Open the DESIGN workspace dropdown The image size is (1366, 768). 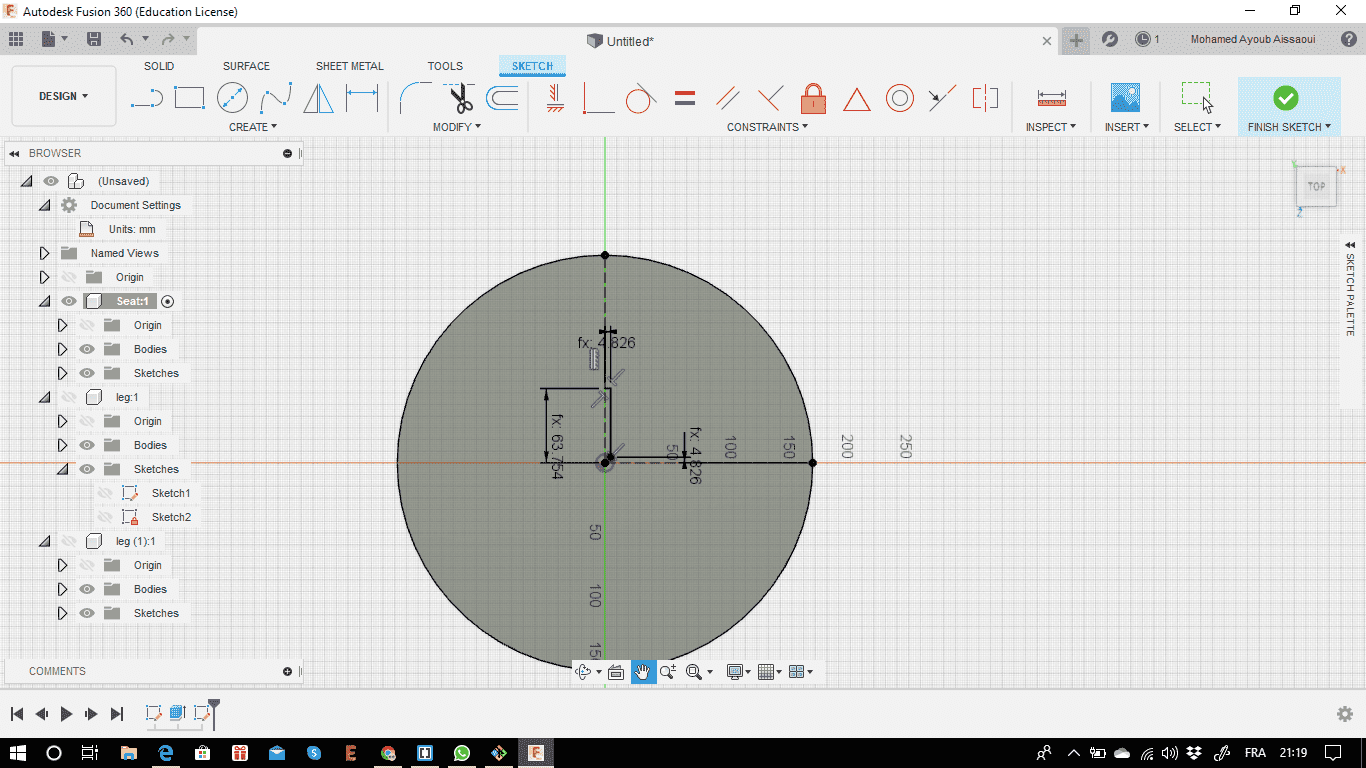(63, 96)
